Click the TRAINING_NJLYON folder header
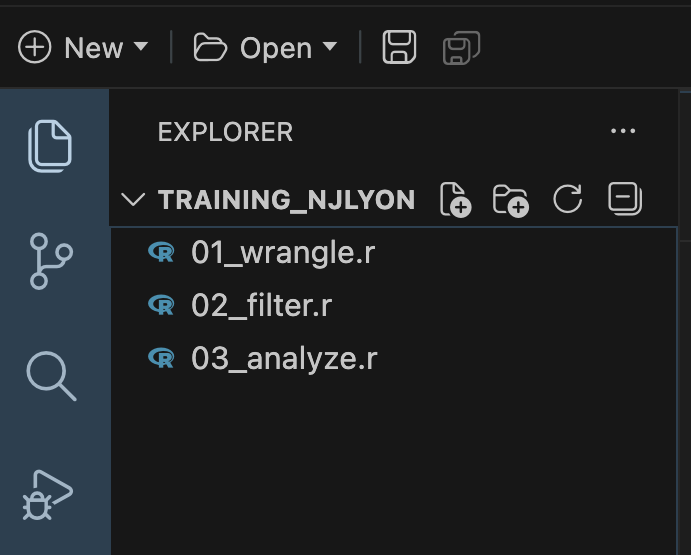The image size is (691, 555). click(286, 199)
